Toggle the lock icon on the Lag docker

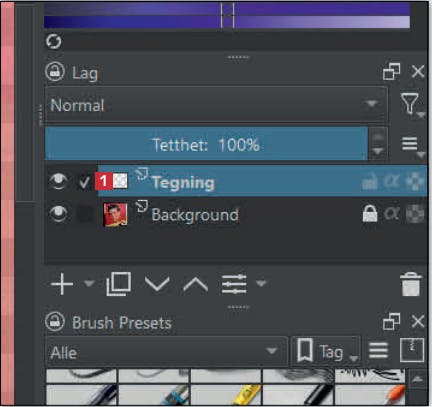55,71
